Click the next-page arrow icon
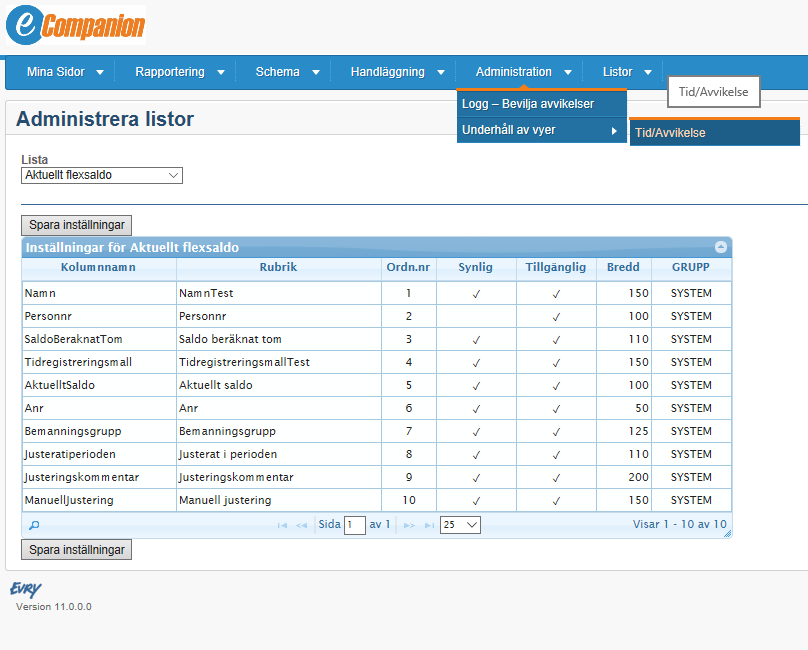808x650 pixels. tap(409, 524)
